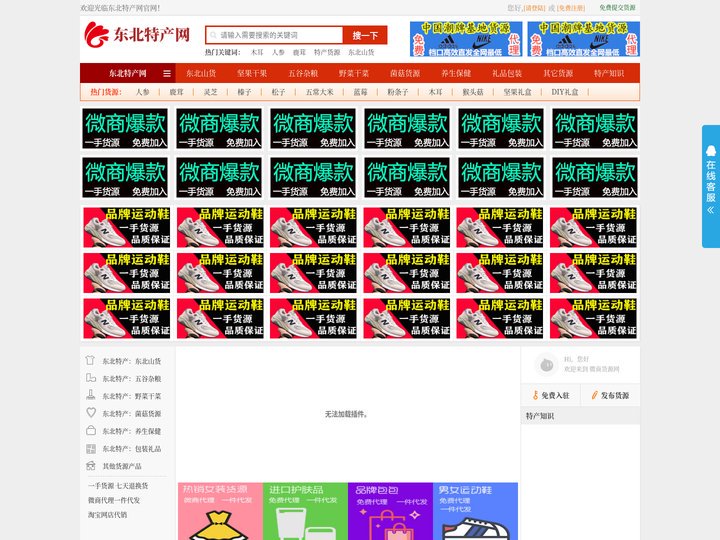The height and width of the screenshot is (540, 720).
Task: Click the 免费提交货源 link
Action: (618, 8)
